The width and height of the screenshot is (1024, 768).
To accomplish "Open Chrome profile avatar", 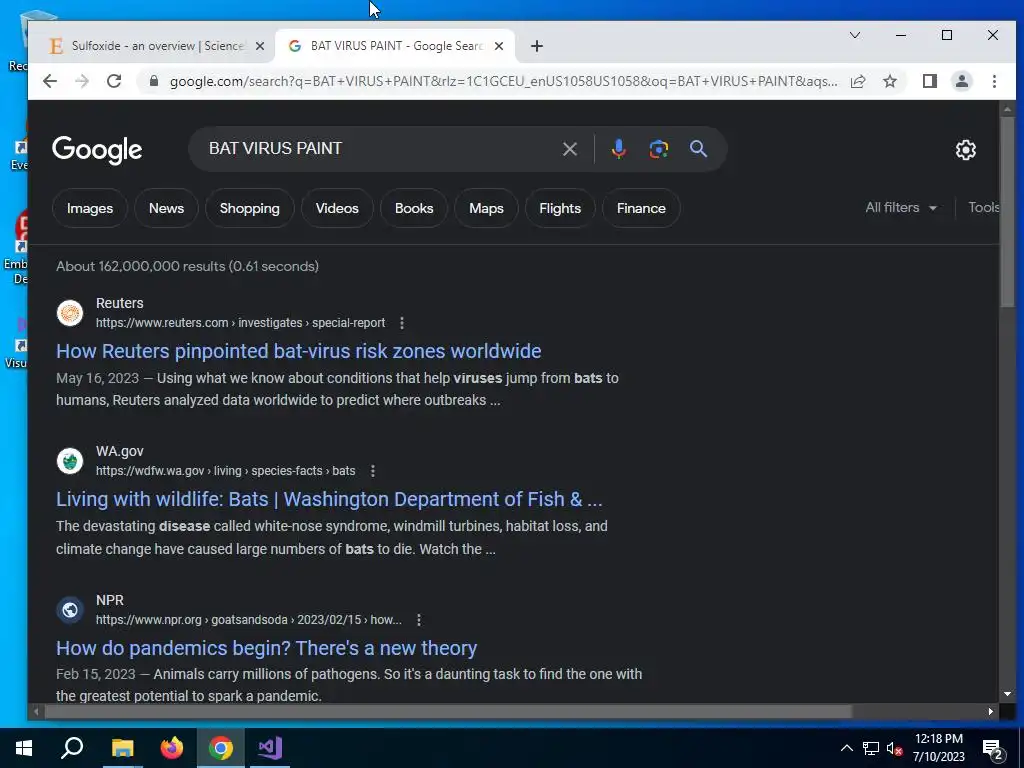I will (x=961, y=81).
